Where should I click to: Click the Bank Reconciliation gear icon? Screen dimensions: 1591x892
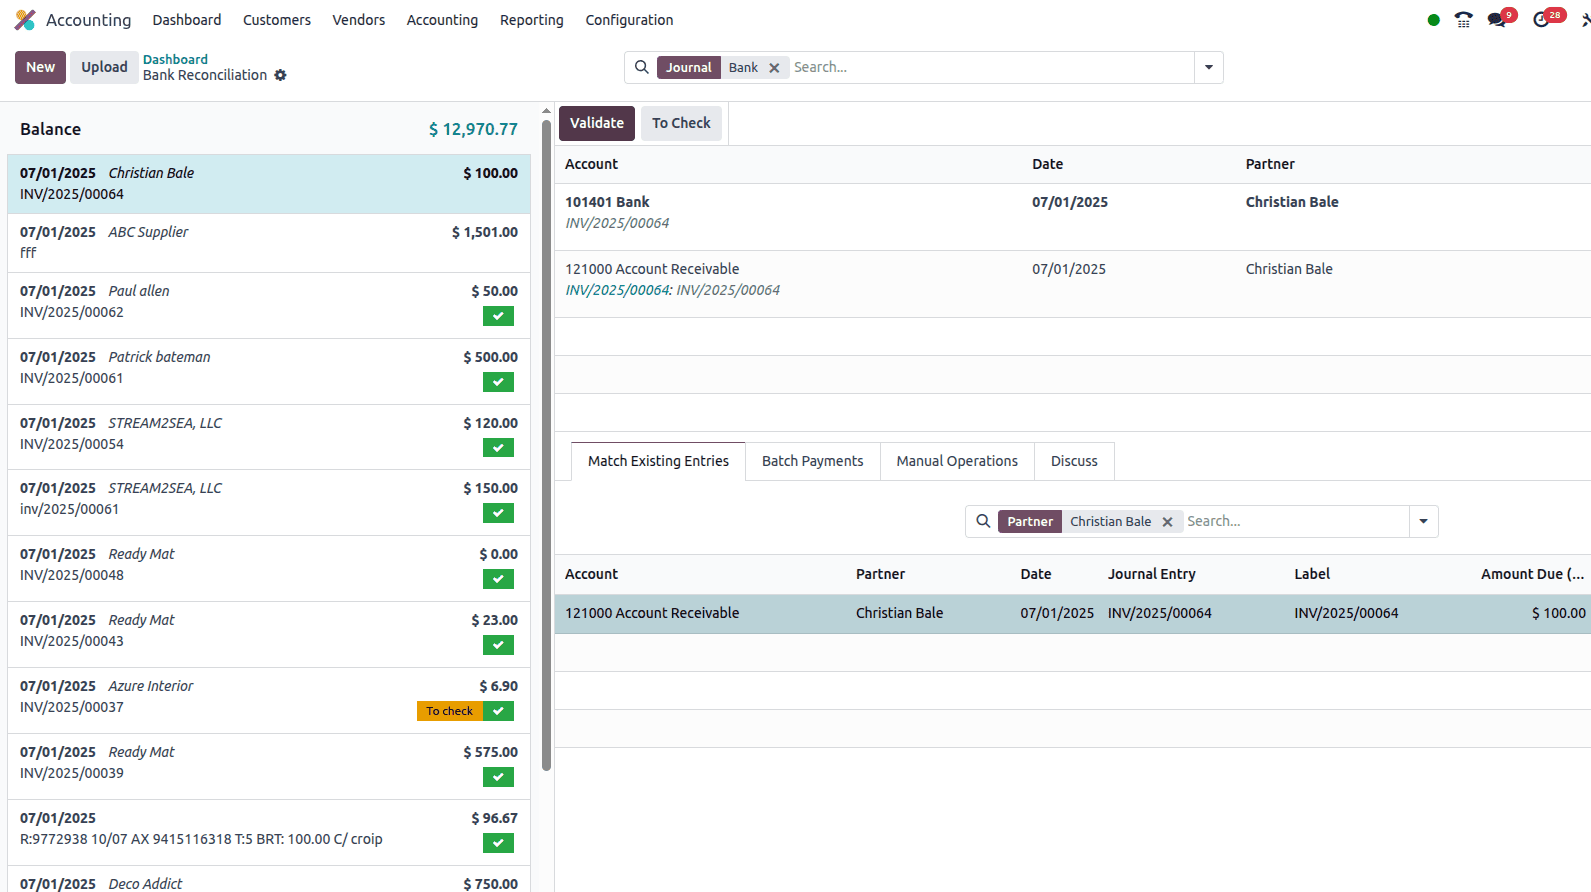coord(280,75)
